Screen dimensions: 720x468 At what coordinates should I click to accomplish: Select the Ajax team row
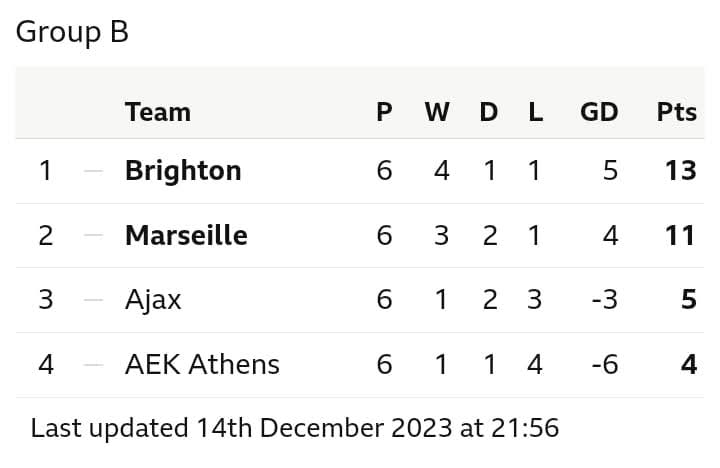pyautogui.click(x=360, y=300)
